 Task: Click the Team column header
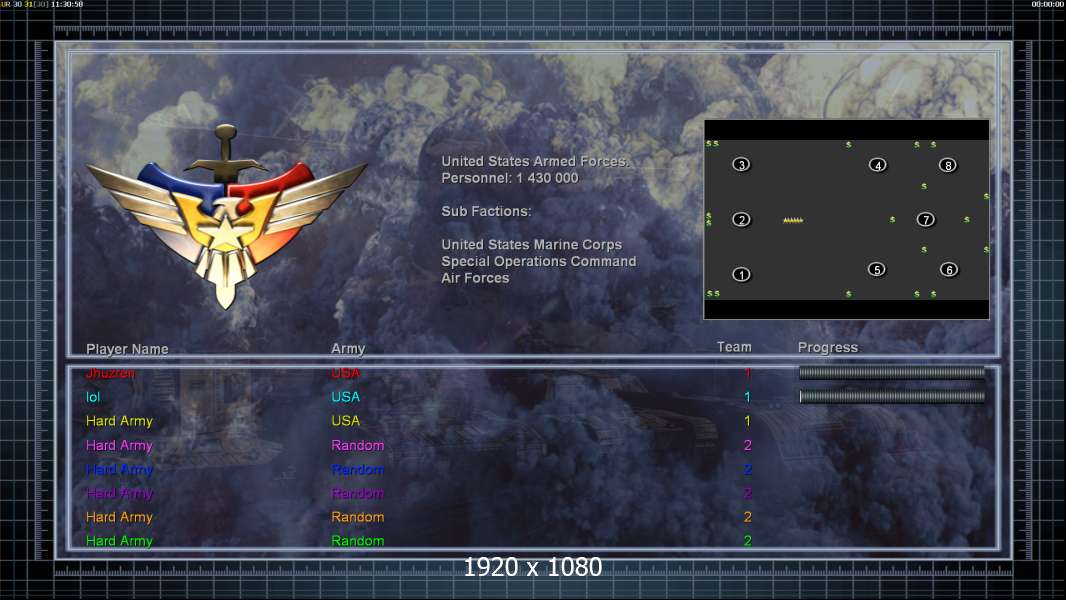734,347
